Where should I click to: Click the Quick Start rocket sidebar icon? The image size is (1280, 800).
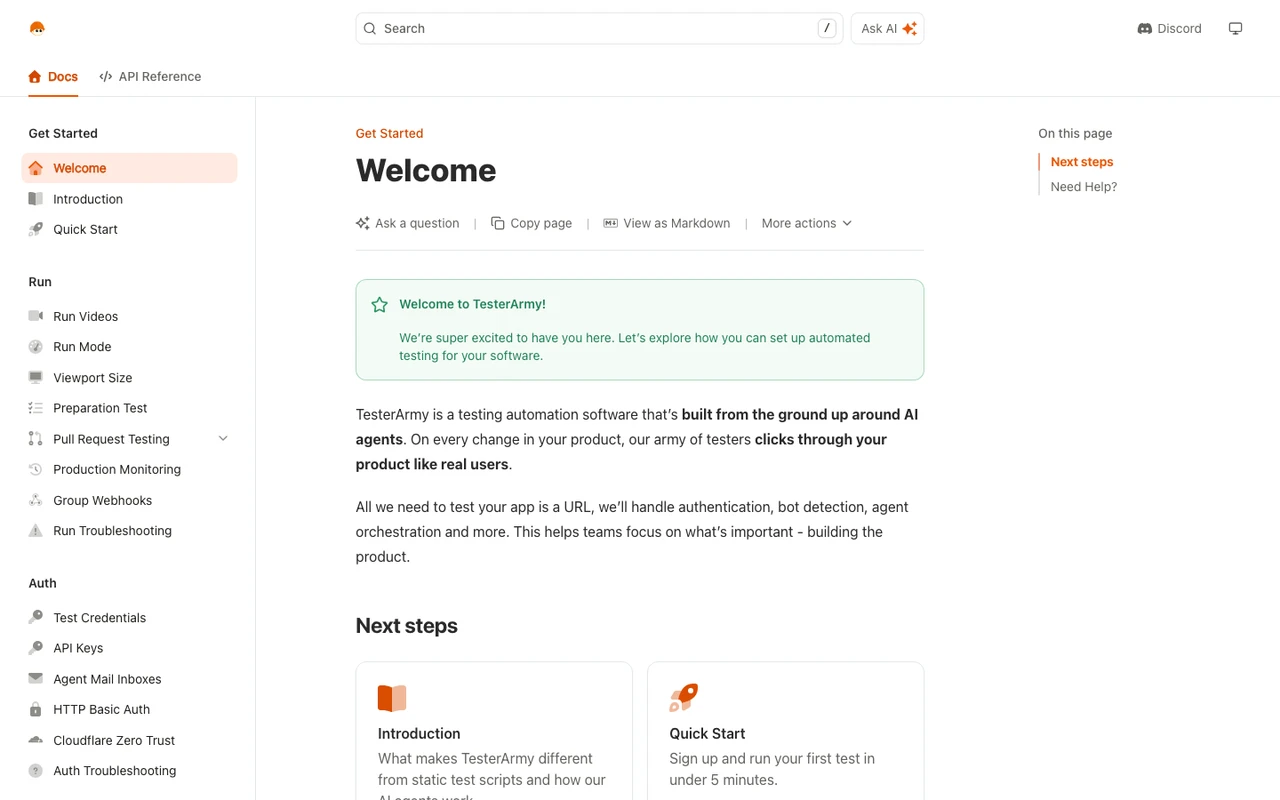(36, 229)
